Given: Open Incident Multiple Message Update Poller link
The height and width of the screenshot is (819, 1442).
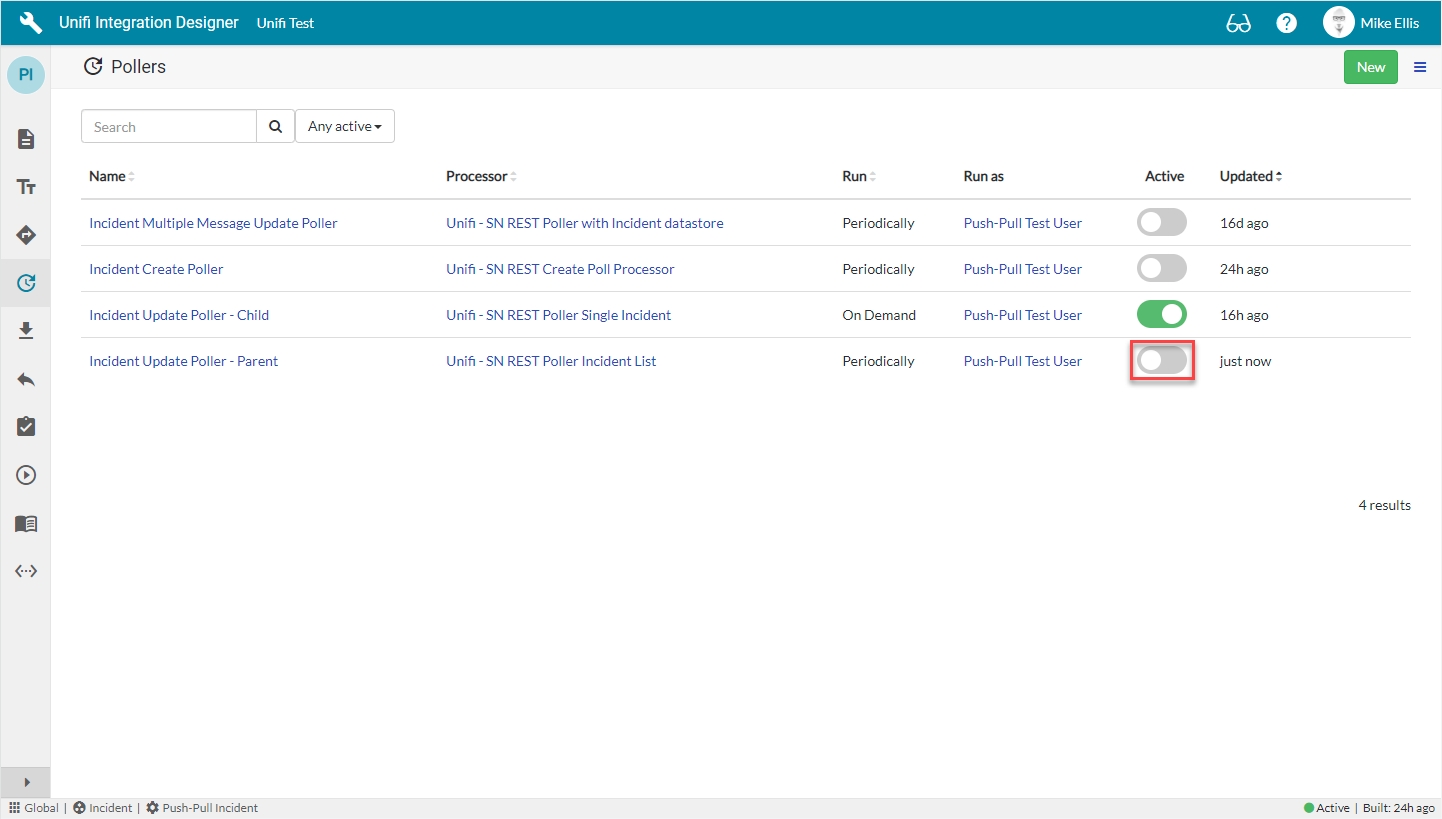Looking at the screenshot, I should pyautogui.click(x=213, y=223).
